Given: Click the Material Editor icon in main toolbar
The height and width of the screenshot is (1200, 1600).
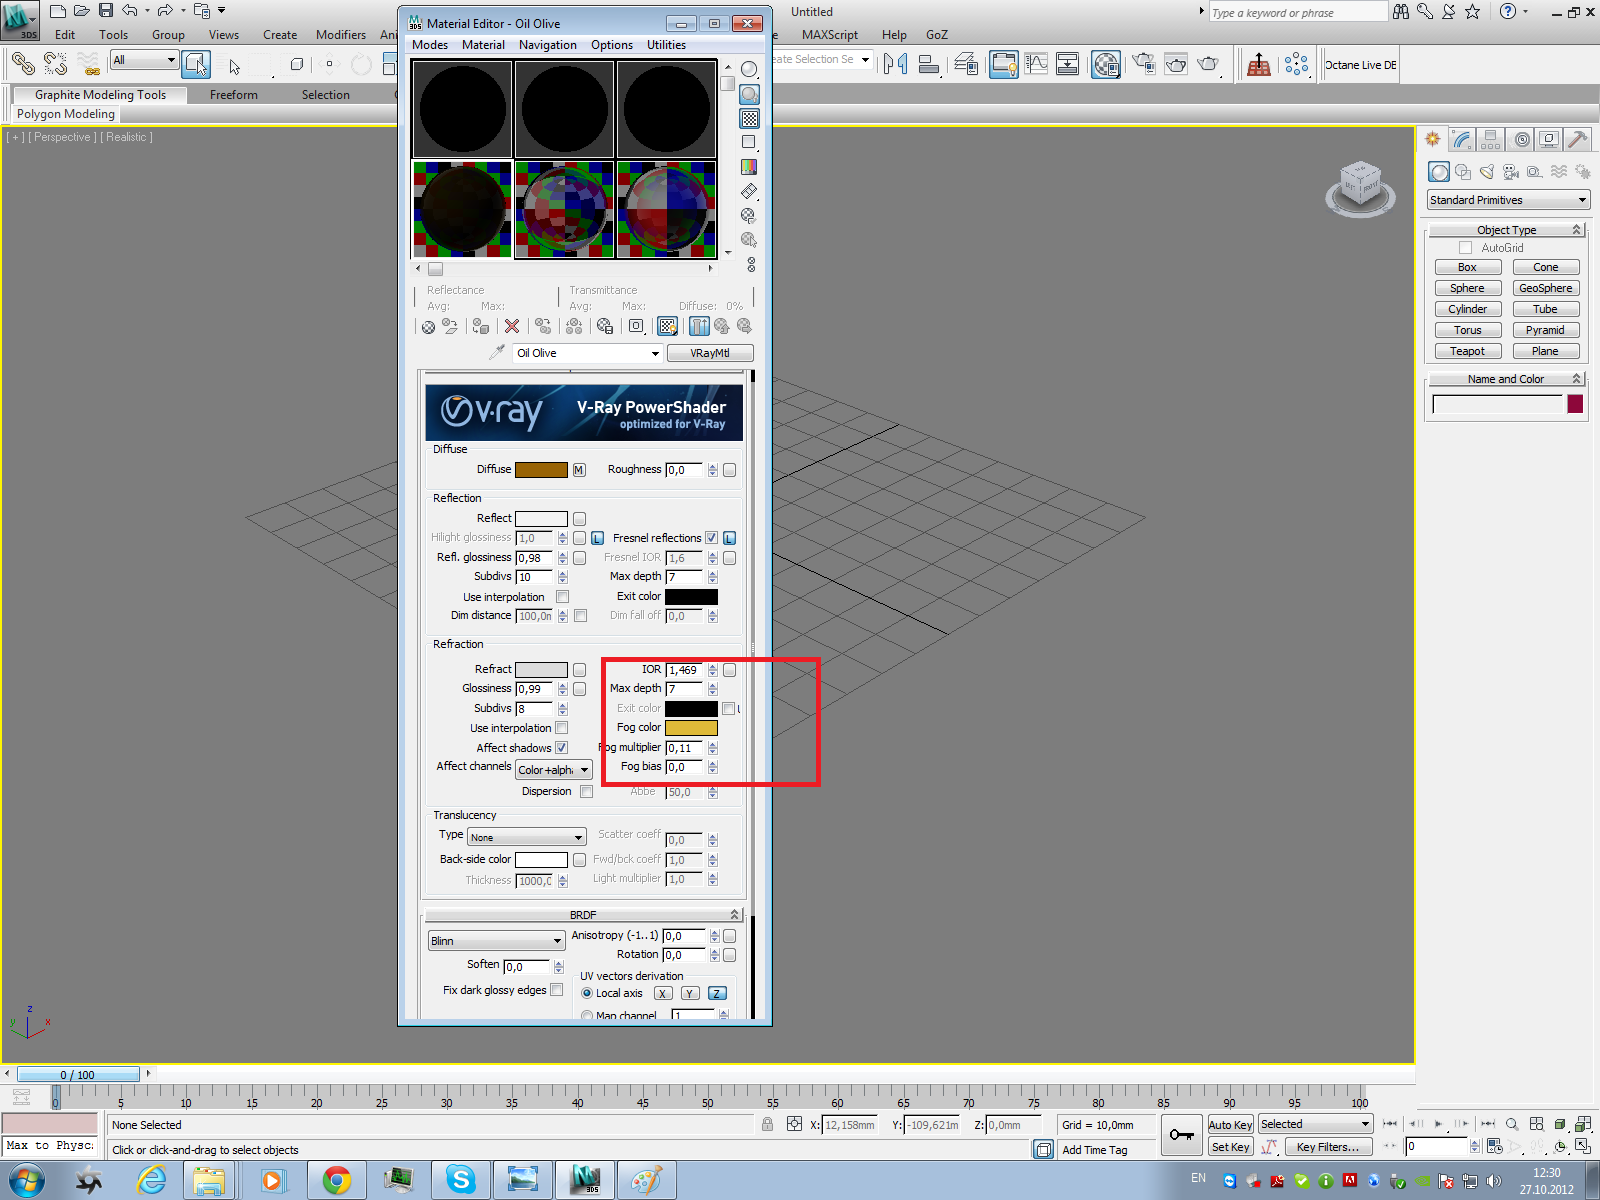Looking at the screenshot, I should (1105, 65).
